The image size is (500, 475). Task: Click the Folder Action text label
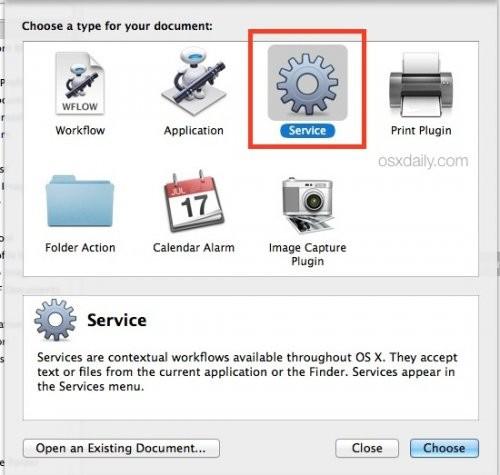(80, 248)
